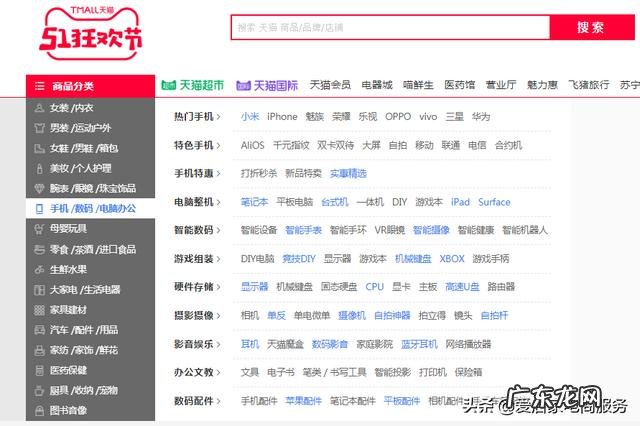Open the 实惠精选 link

coord(348,173)
